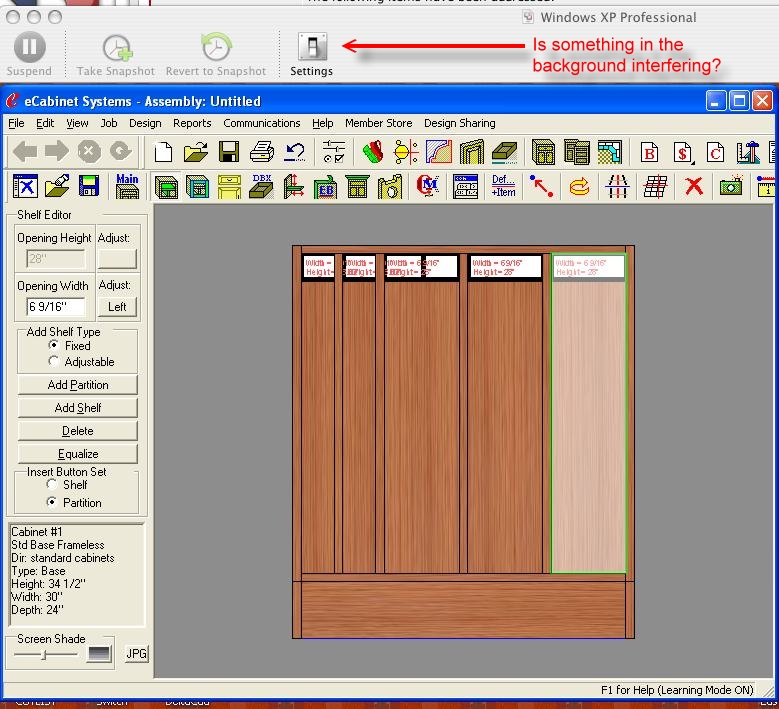Undo with the curved arrow icon
This screenshot has width=779, height=709.
[295, 152]
